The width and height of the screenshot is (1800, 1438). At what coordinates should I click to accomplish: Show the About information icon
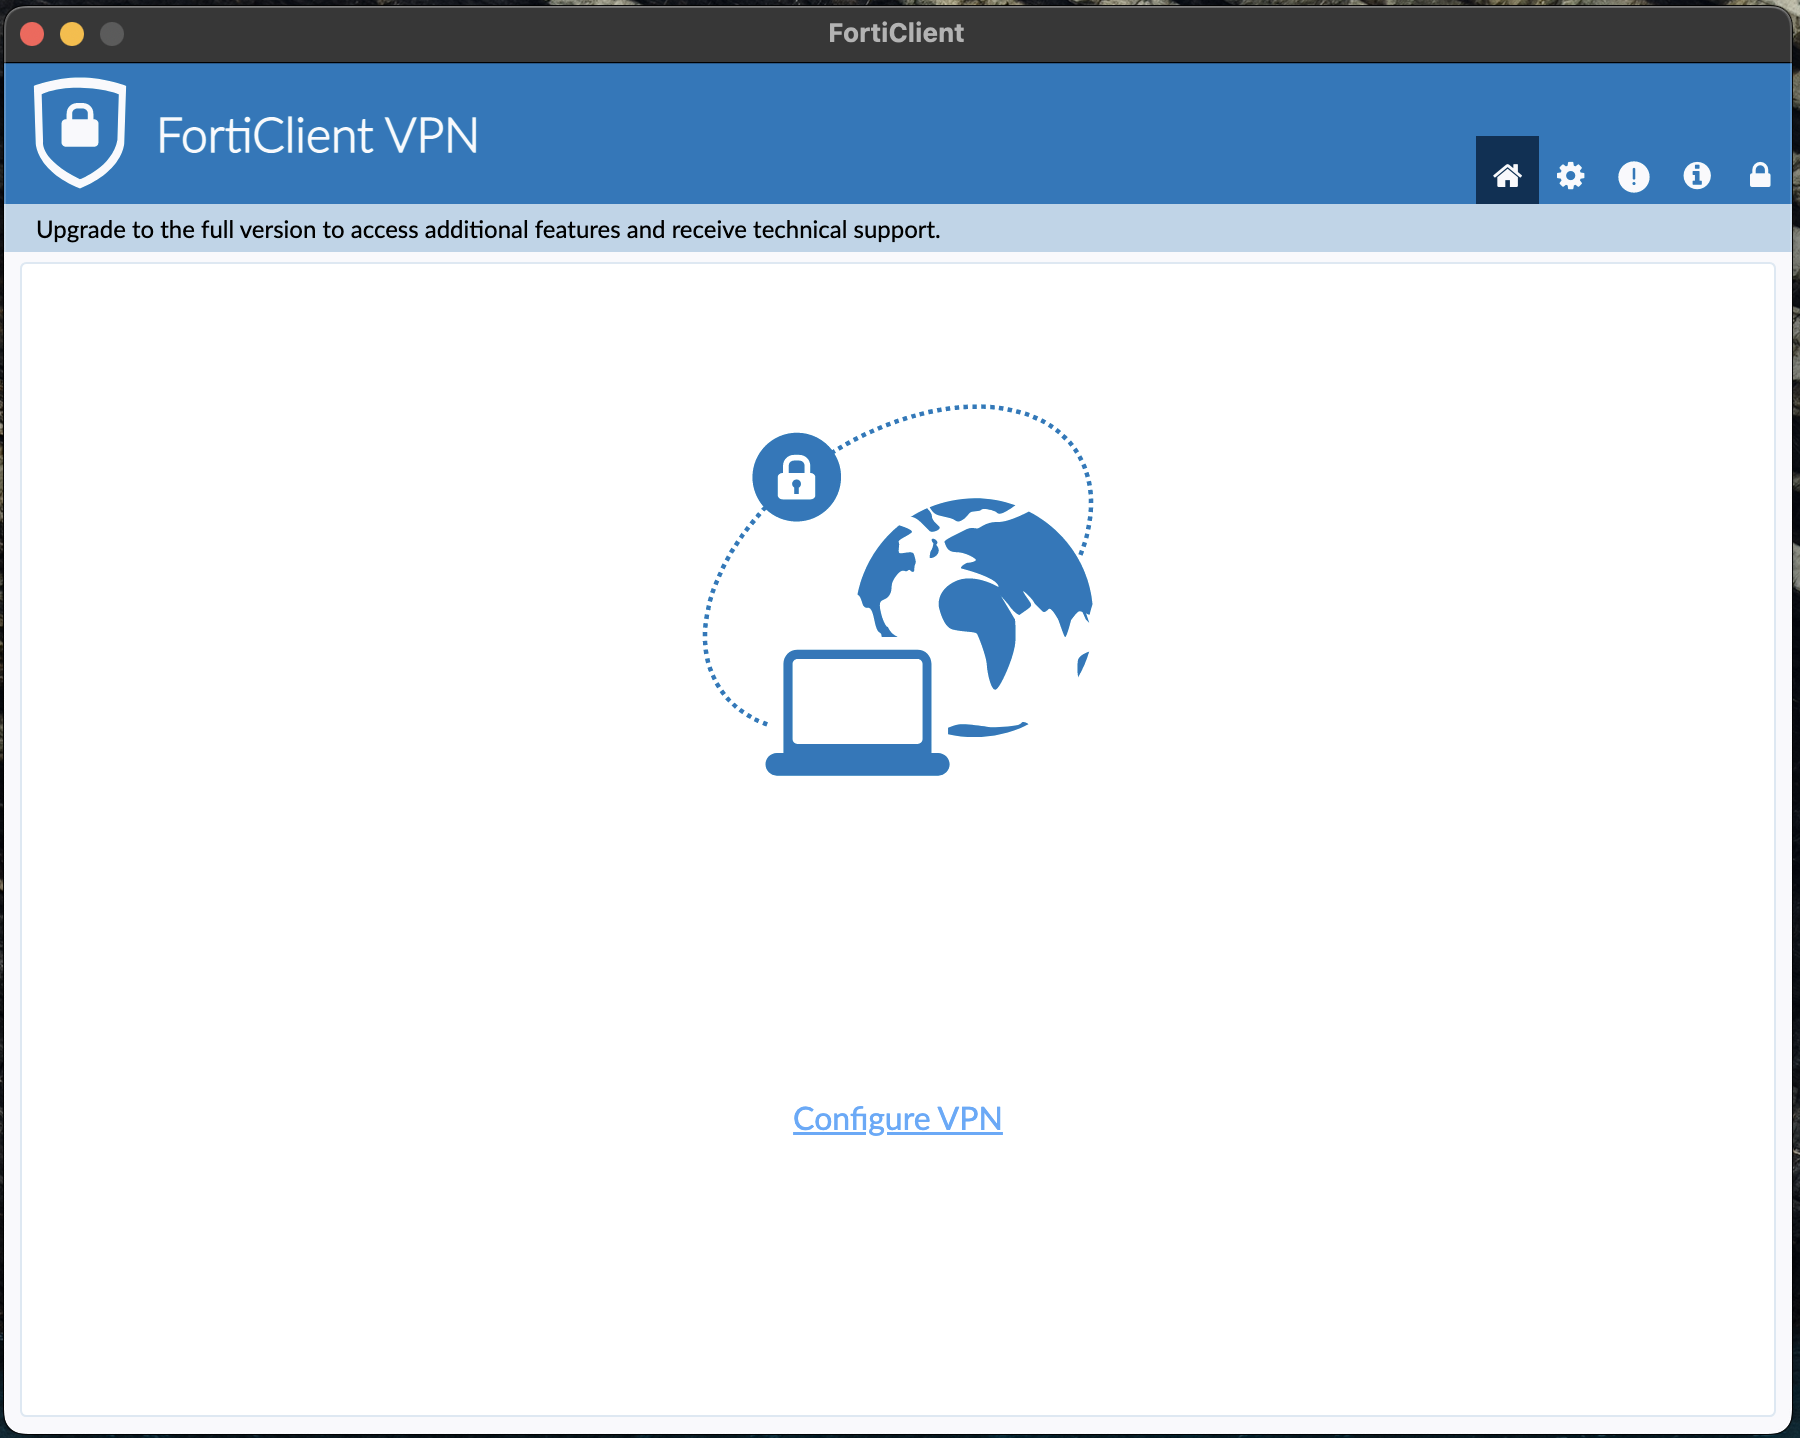(1696, 176)
